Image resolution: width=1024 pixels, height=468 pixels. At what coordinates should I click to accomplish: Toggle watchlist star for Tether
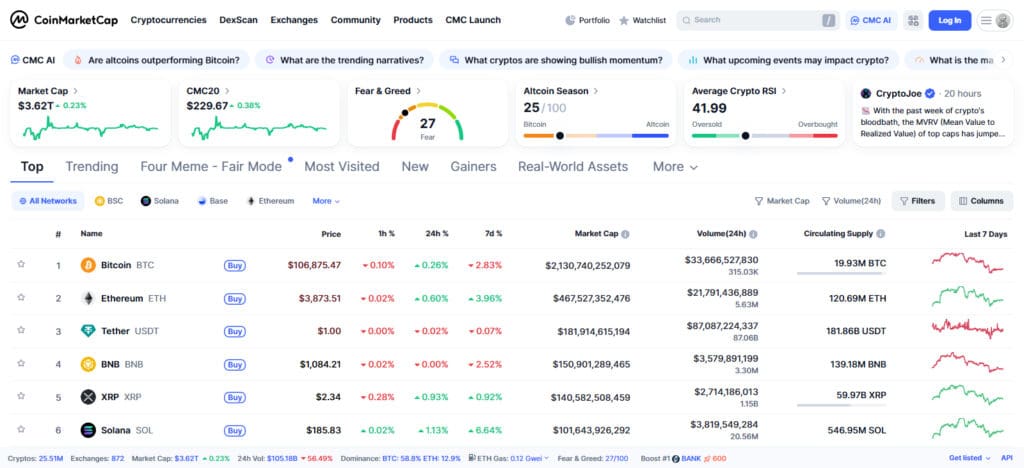click(21, 331)
